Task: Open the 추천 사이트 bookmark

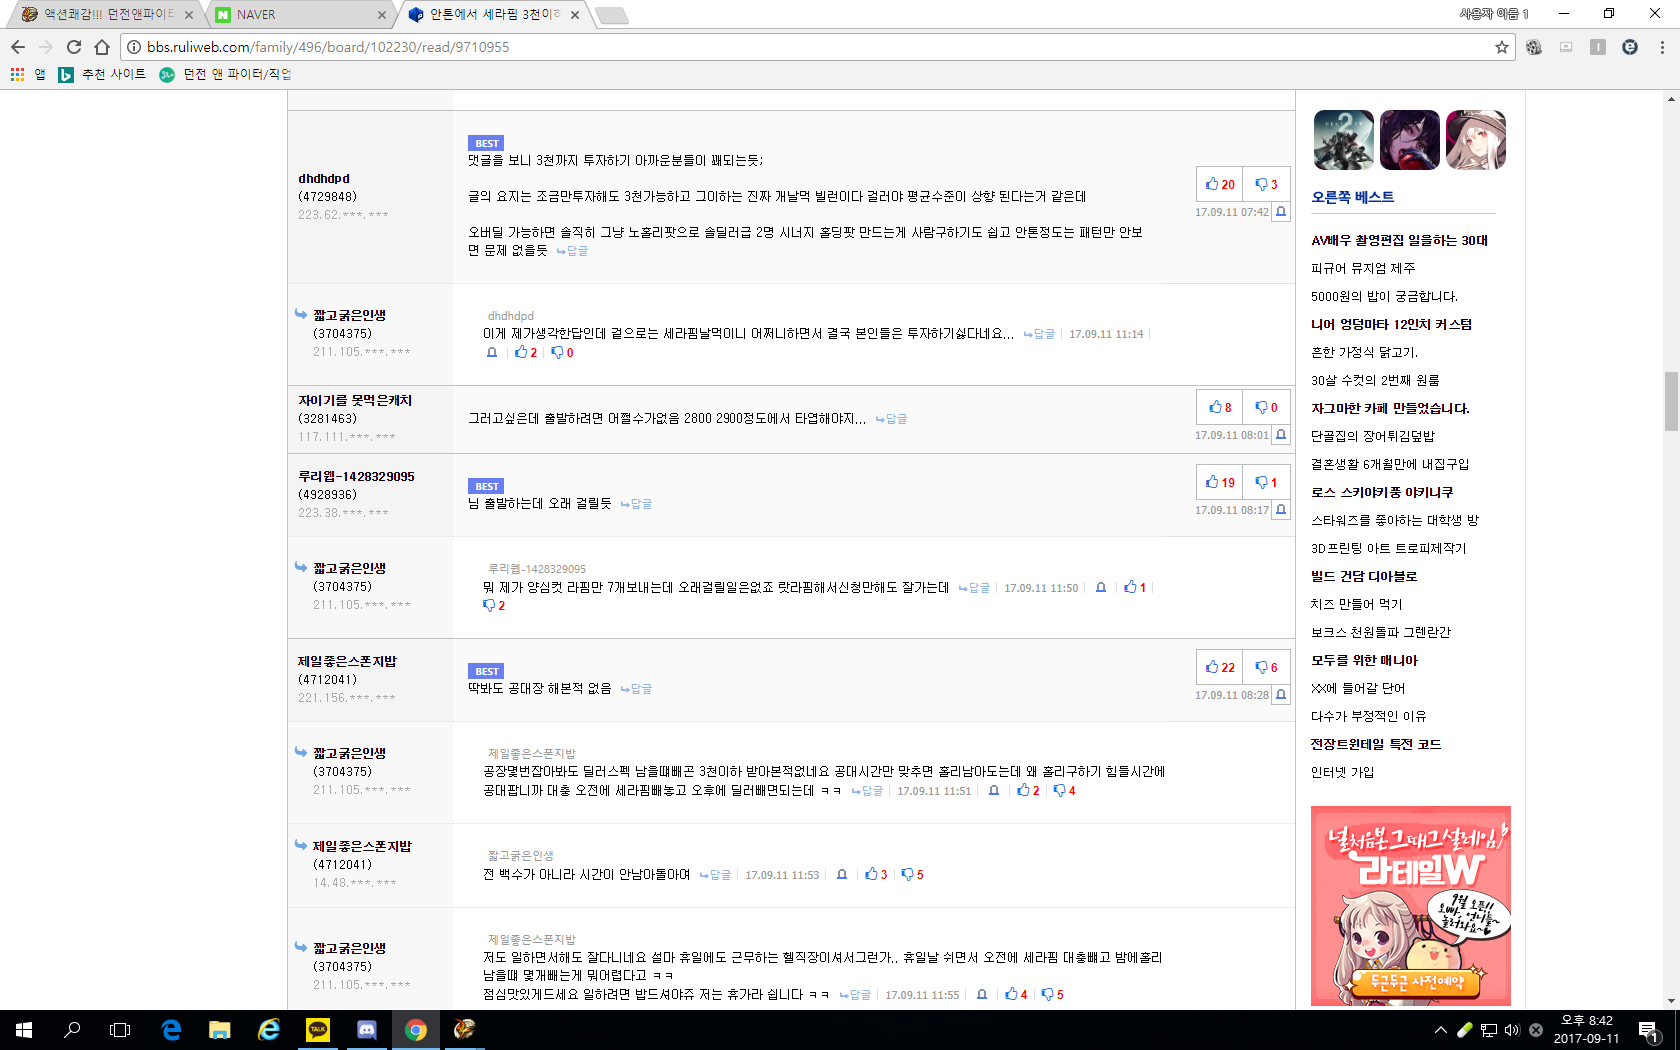Action: click(x=103, y=74)
